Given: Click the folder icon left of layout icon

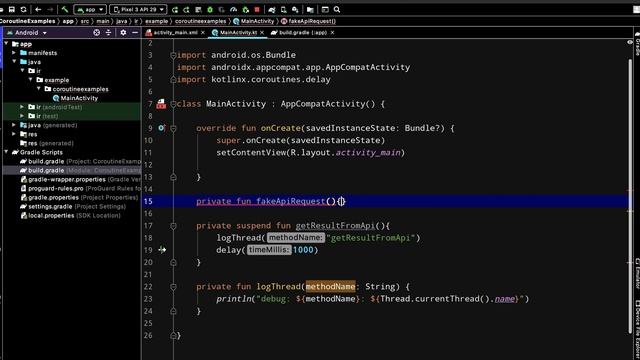Looking at the screenshot, I should point(310,9).
